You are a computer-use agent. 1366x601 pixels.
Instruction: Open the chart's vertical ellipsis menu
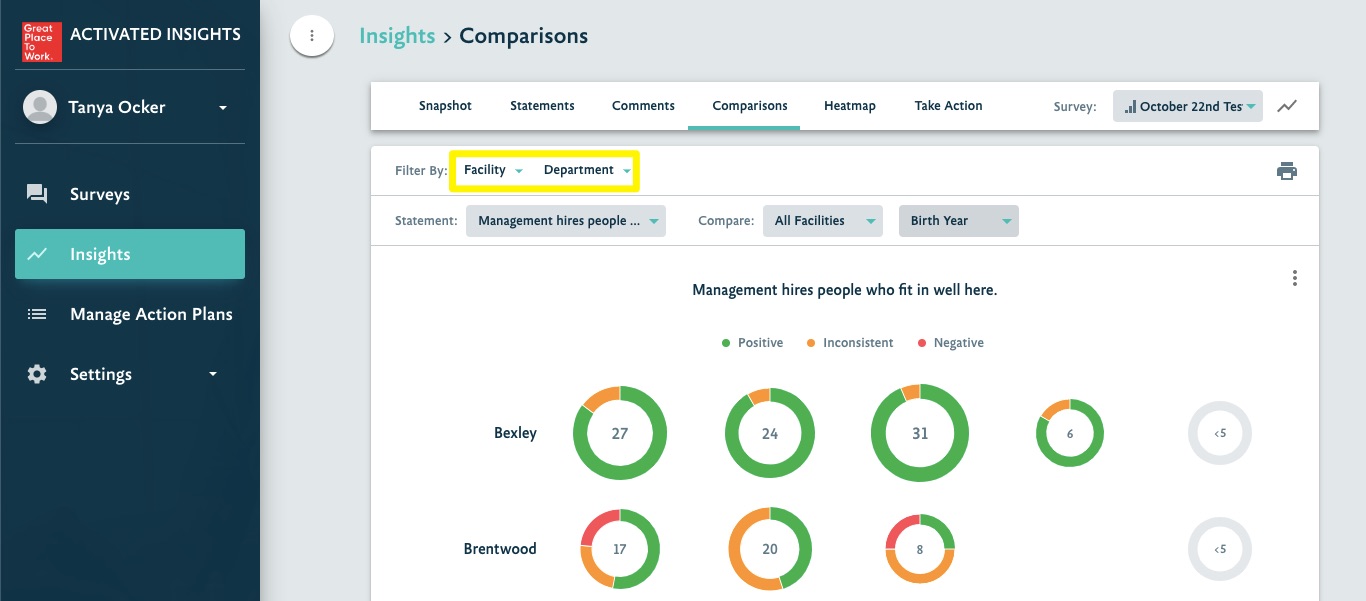pos(1294,278)
